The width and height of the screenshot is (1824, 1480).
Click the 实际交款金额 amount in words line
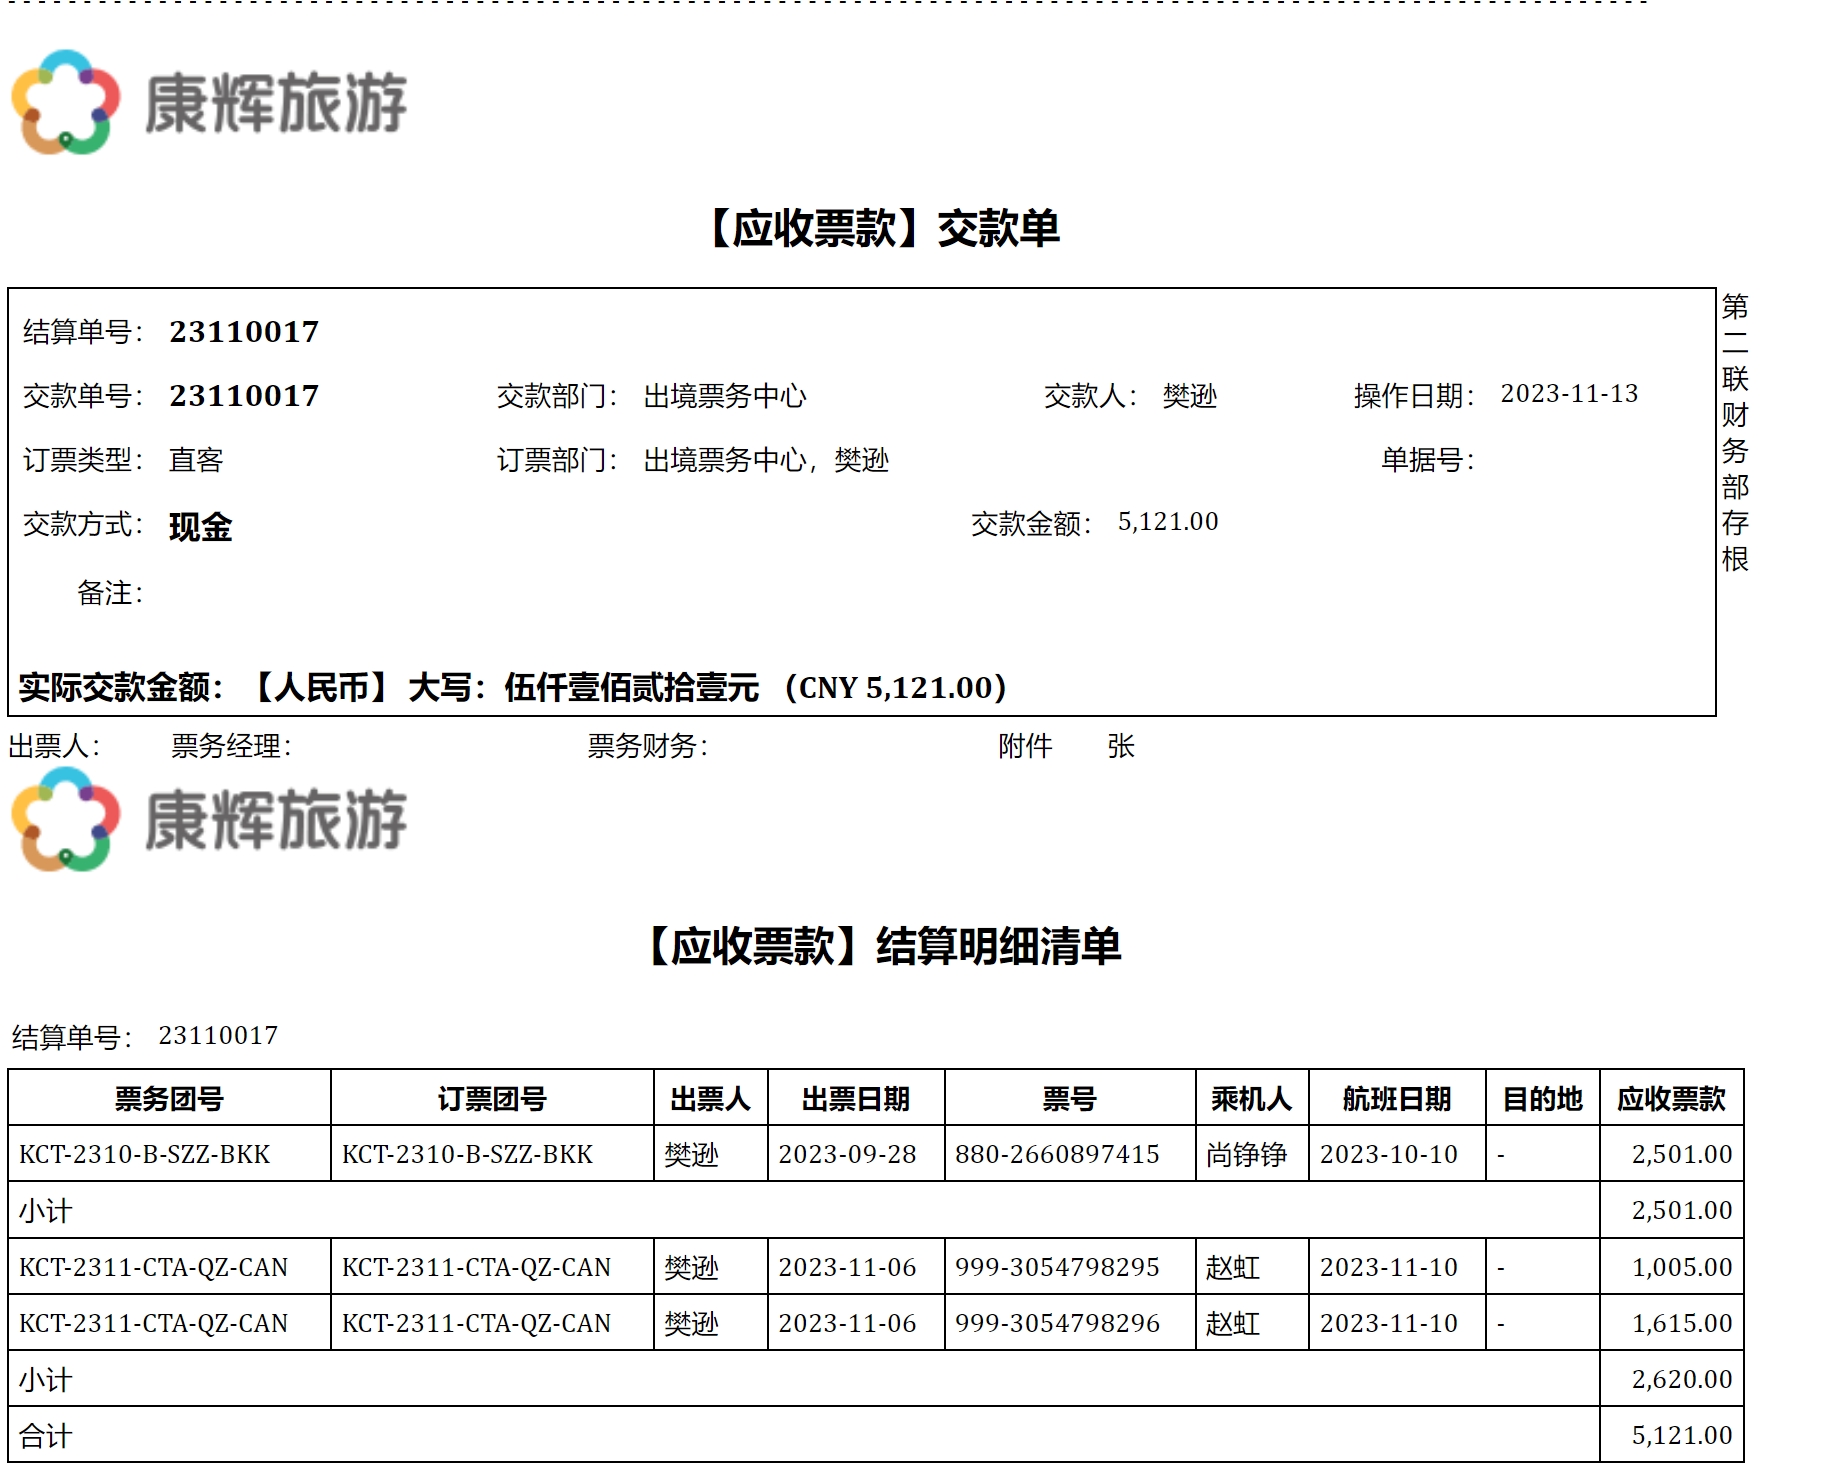(512, 688)
